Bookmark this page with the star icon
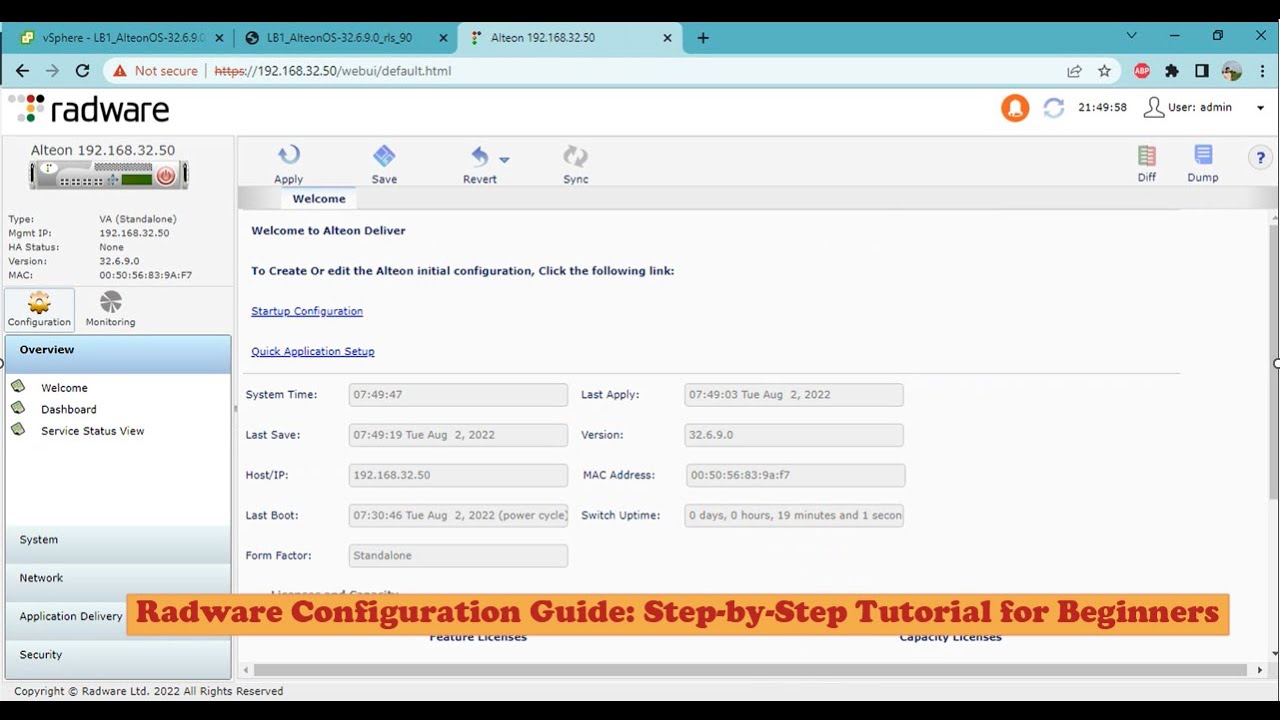 [1104, 71]
